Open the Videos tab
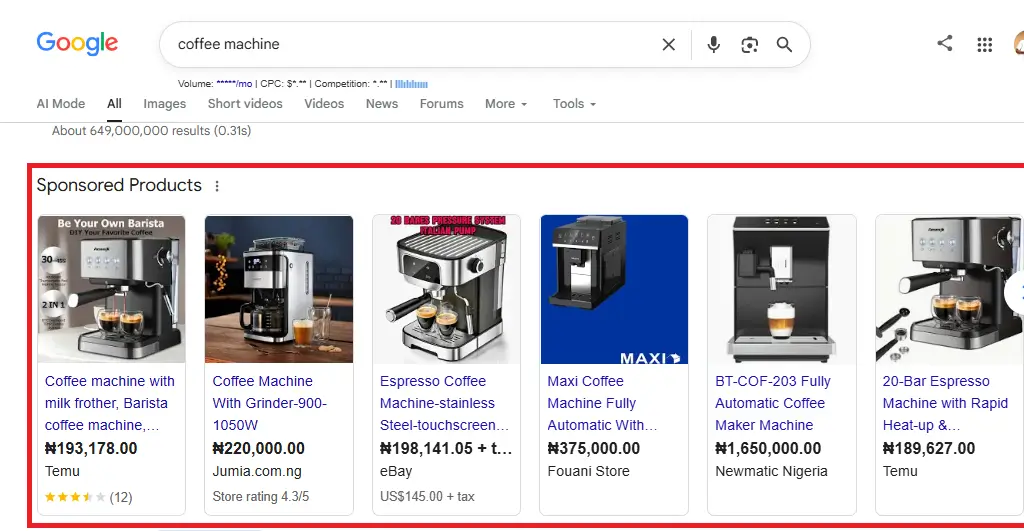 [324, 104]
